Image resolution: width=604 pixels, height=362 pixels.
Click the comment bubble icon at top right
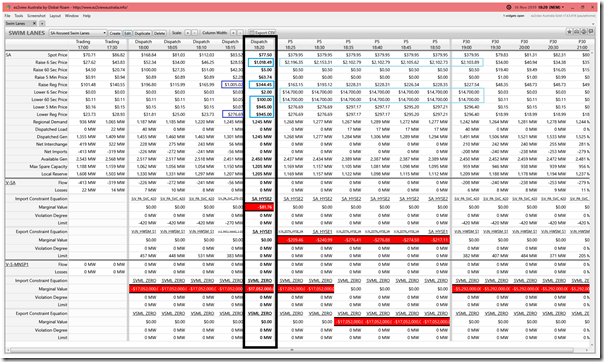pyautogui.click(x=591, y=32)
